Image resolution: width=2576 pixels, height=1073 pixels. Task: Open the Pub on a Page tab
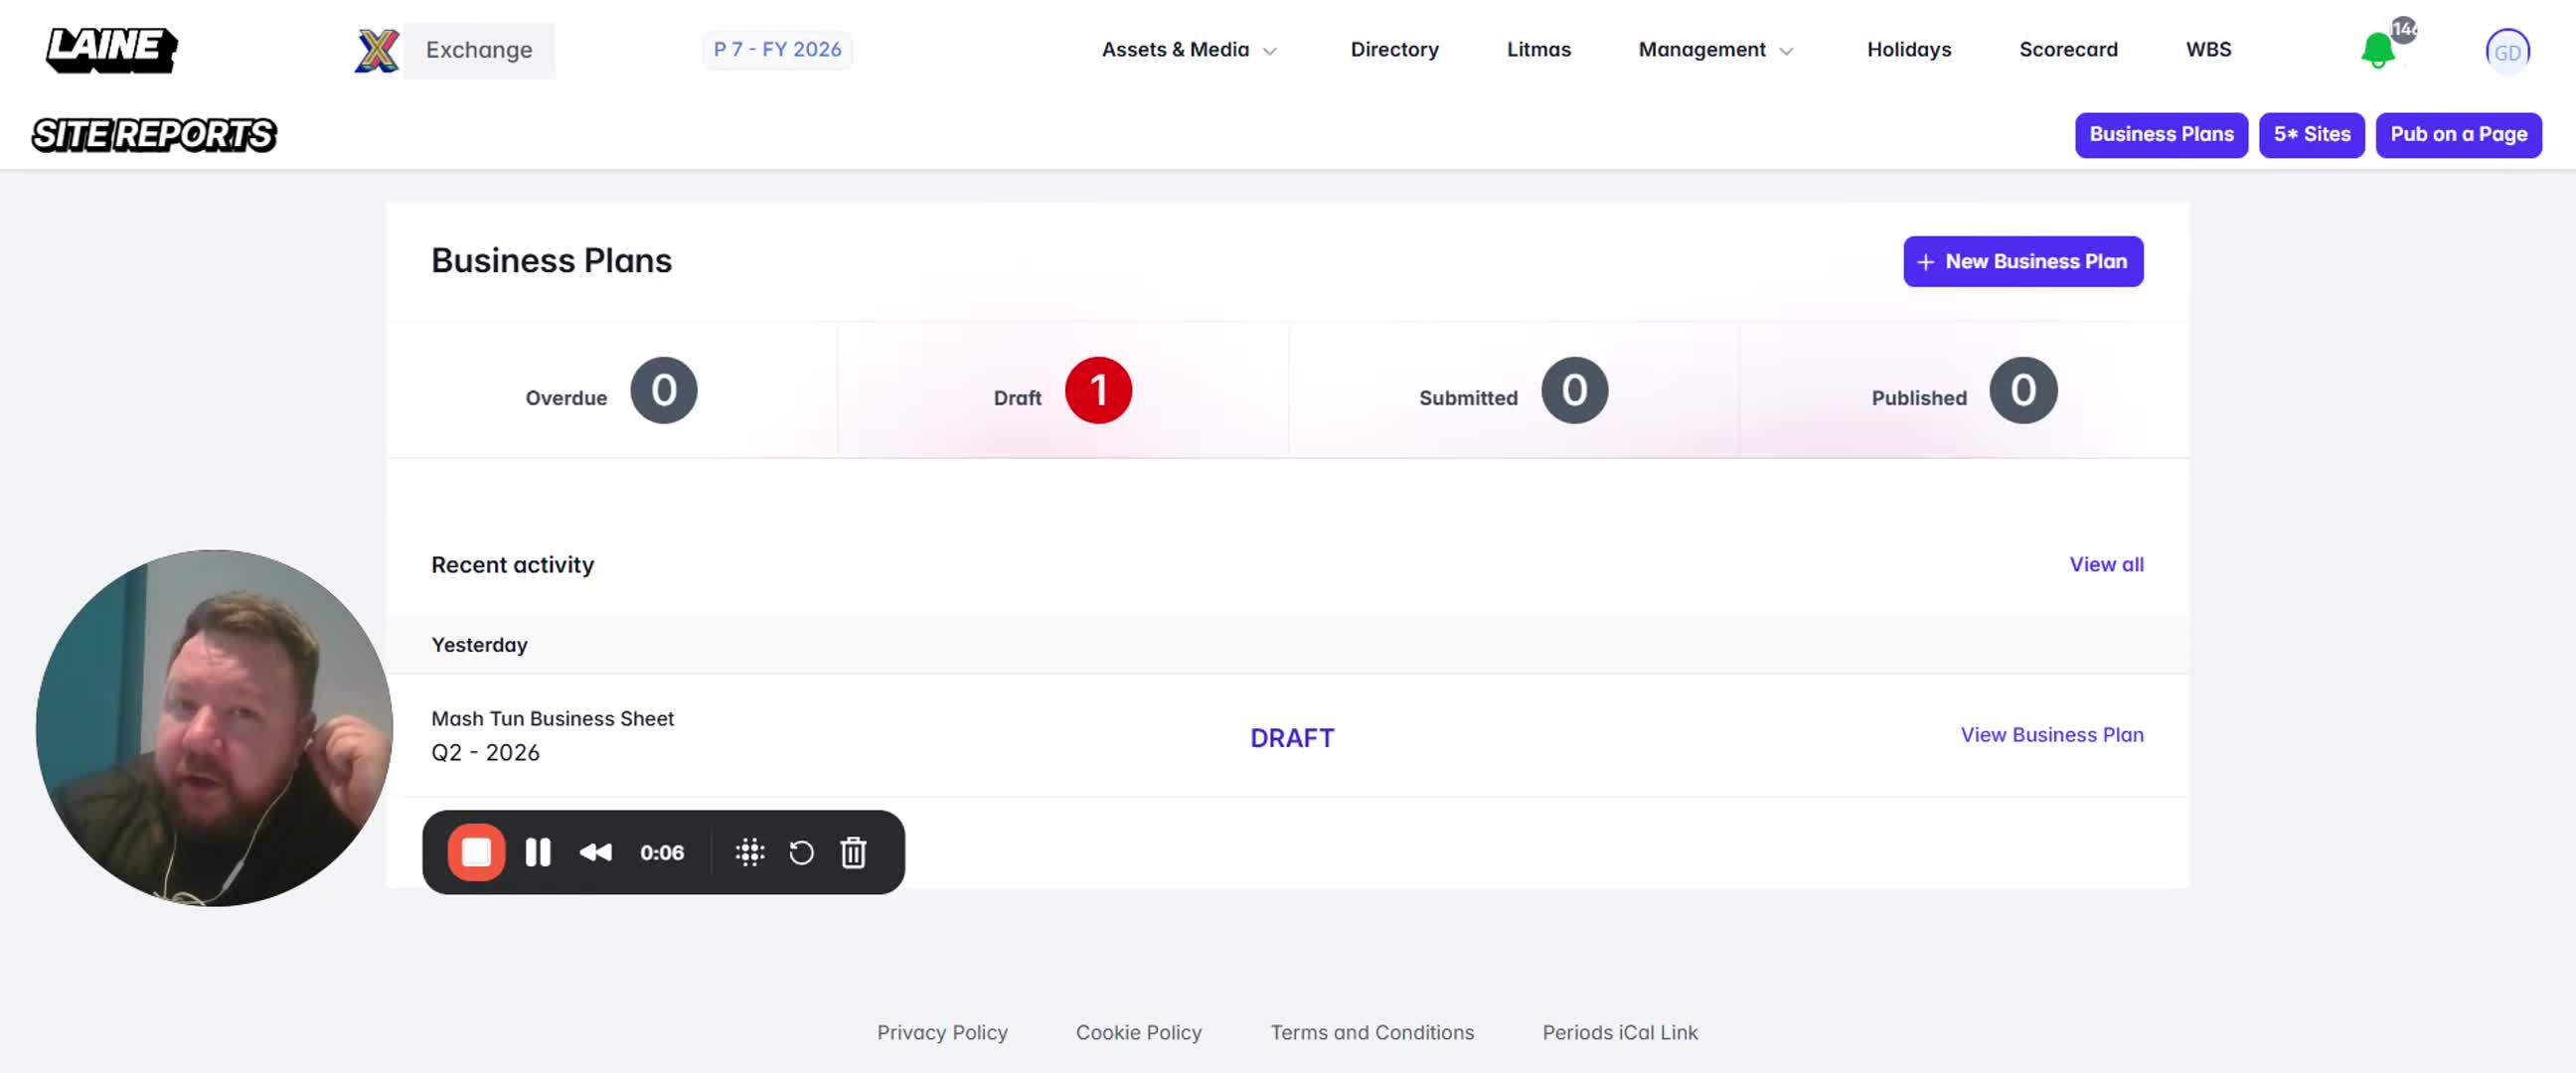[x=2458, y=134]
